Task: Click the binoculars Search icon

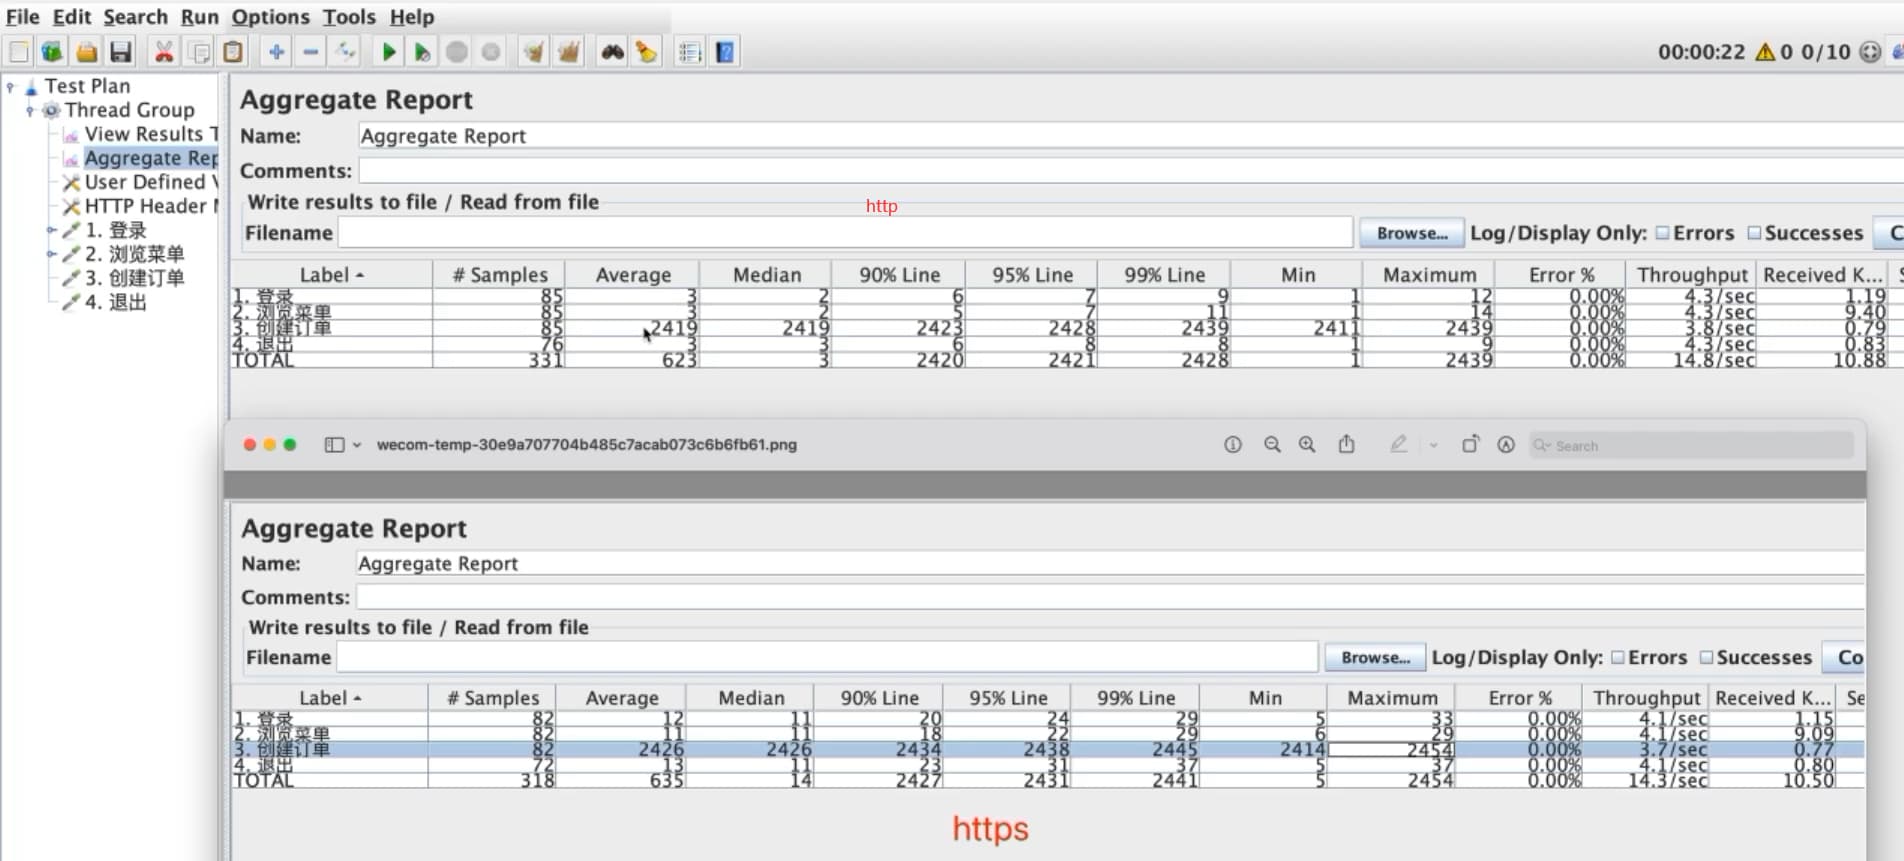Action: [612, 52]
